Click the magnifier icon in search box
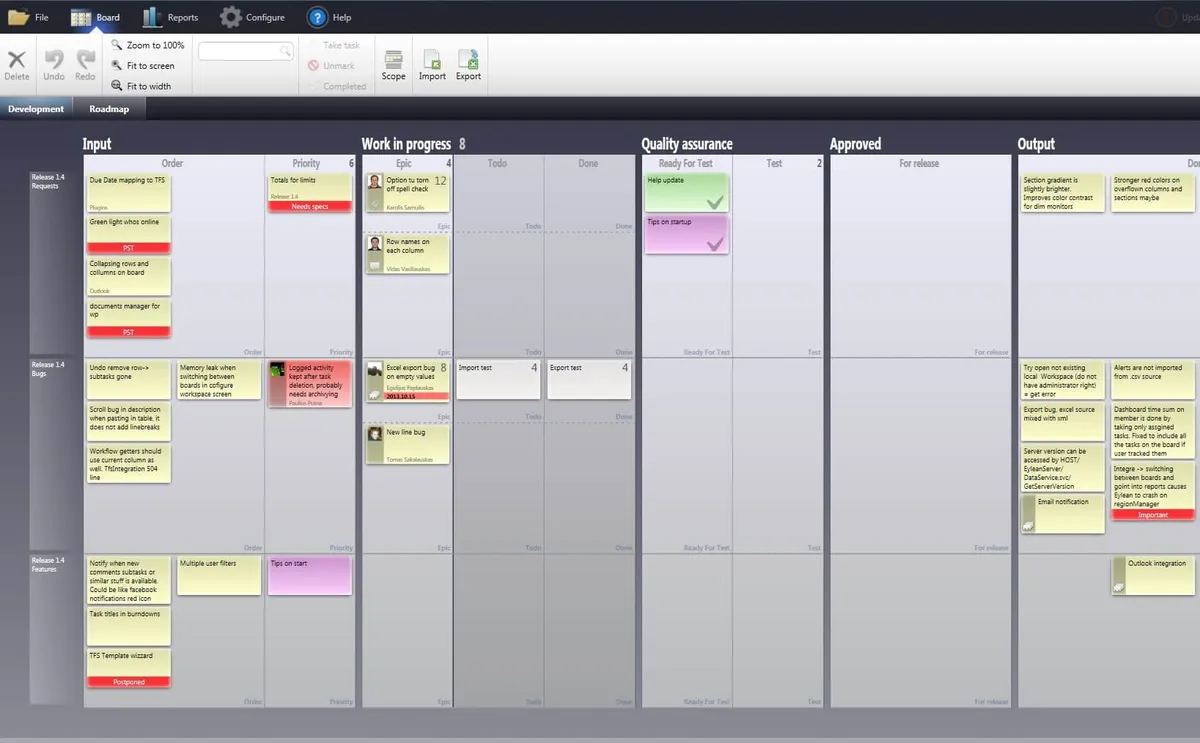 [285, 51]
